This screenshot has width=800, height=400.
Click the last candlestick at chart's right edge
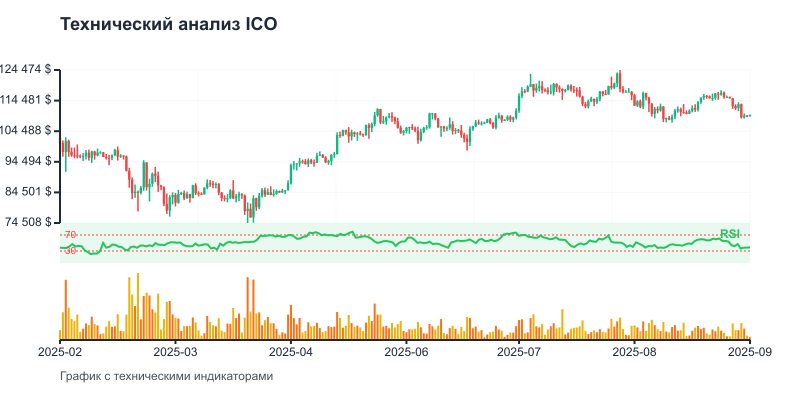pyautogui.click(x=749, y=116)
